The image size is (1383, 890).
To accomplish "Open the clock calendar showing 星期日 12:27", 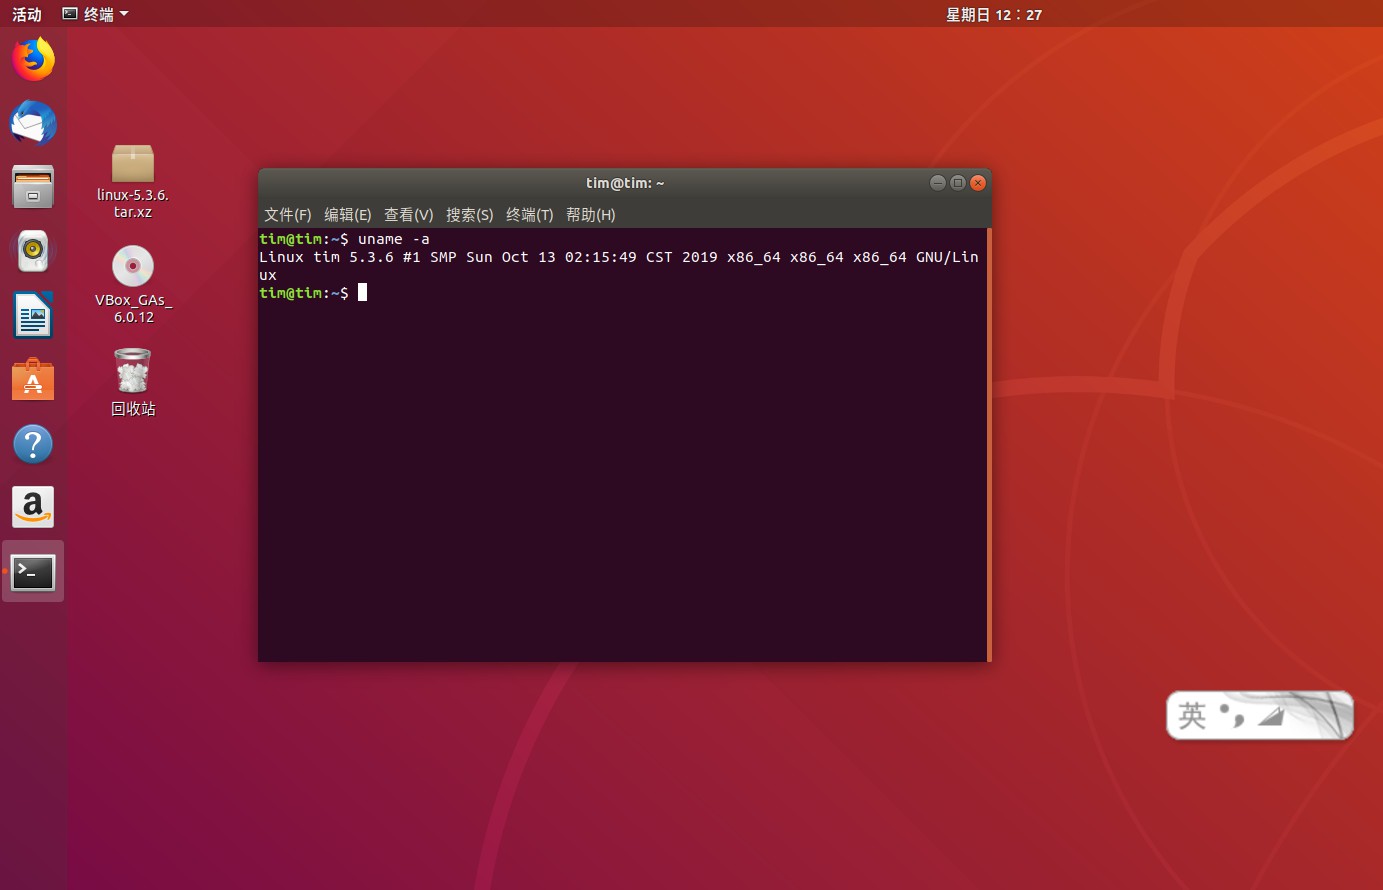I will point(993,14).
